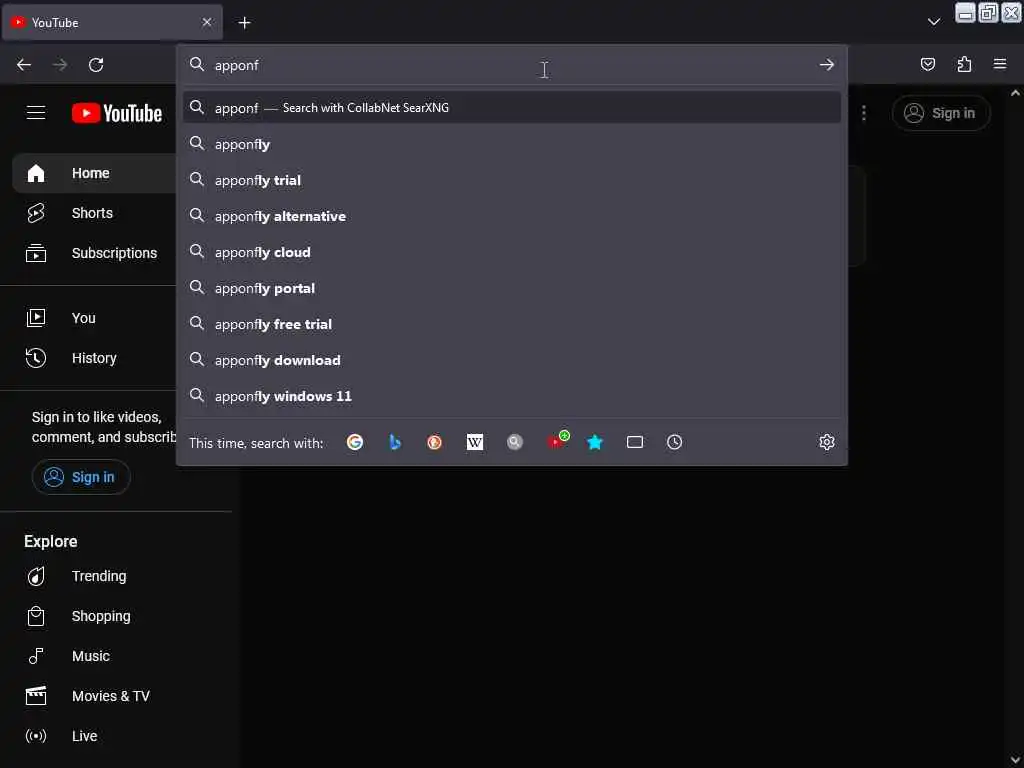Viewport: 1024px width, 768px height.
Task: Search bookmarks using the blue star icon
Action: pos(595,442)
